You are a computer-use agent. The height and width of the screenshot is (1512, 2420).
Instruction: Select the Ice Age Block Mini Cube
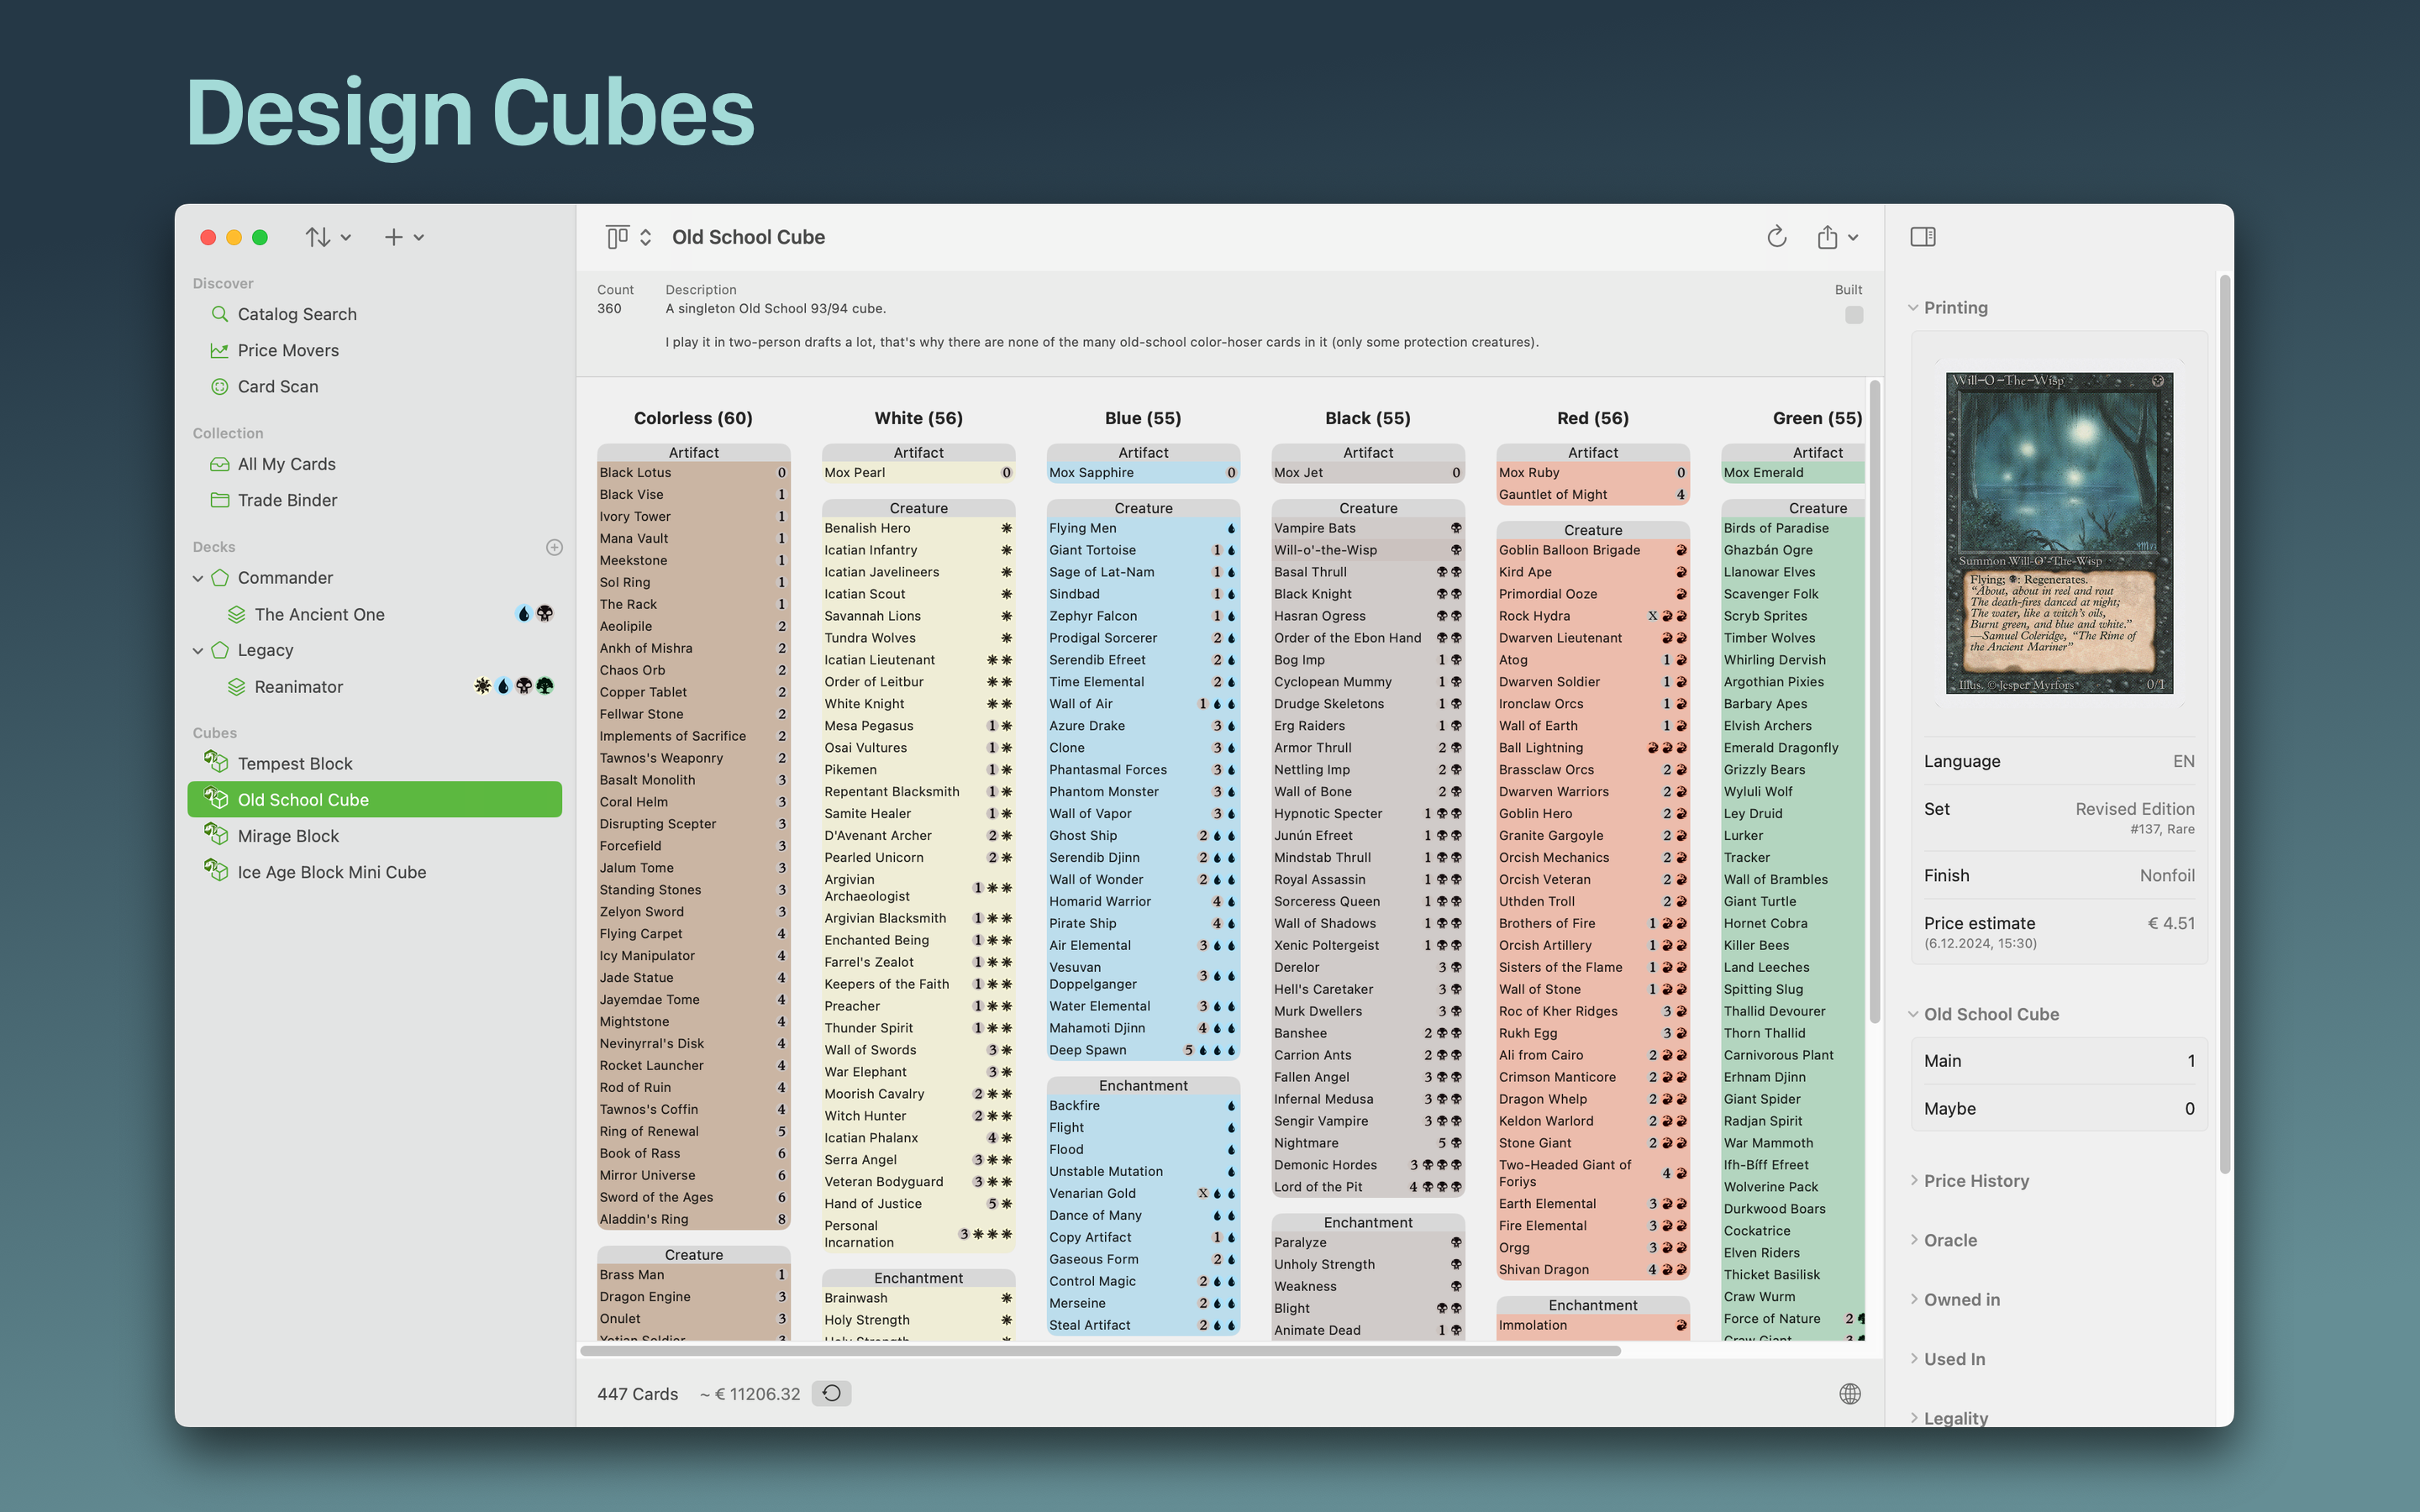[x=374, y=872]
